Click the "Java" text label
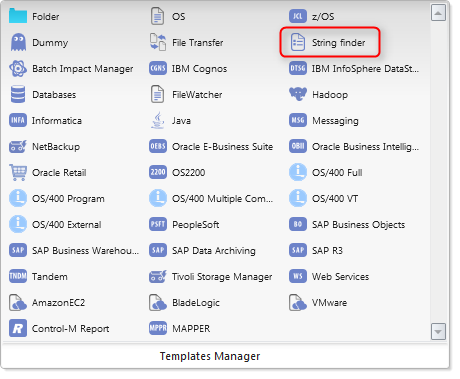The width and height of the screenshot is (460, 379). [181, 121]
